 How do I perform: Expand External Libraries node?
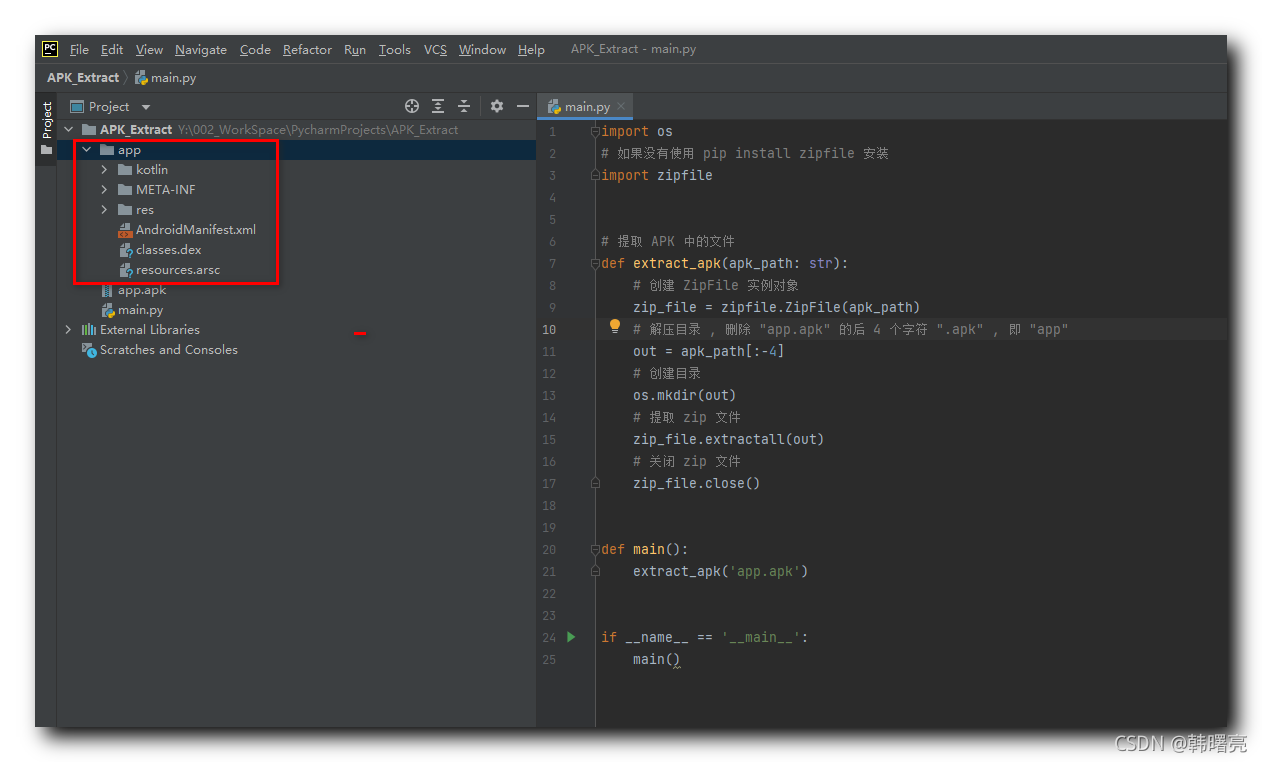[68, 330]
